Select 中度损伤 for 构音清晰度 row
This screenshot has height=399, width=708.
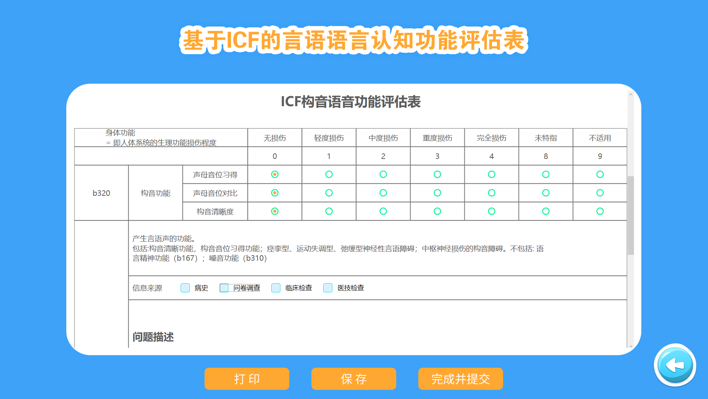click(383, 211)
